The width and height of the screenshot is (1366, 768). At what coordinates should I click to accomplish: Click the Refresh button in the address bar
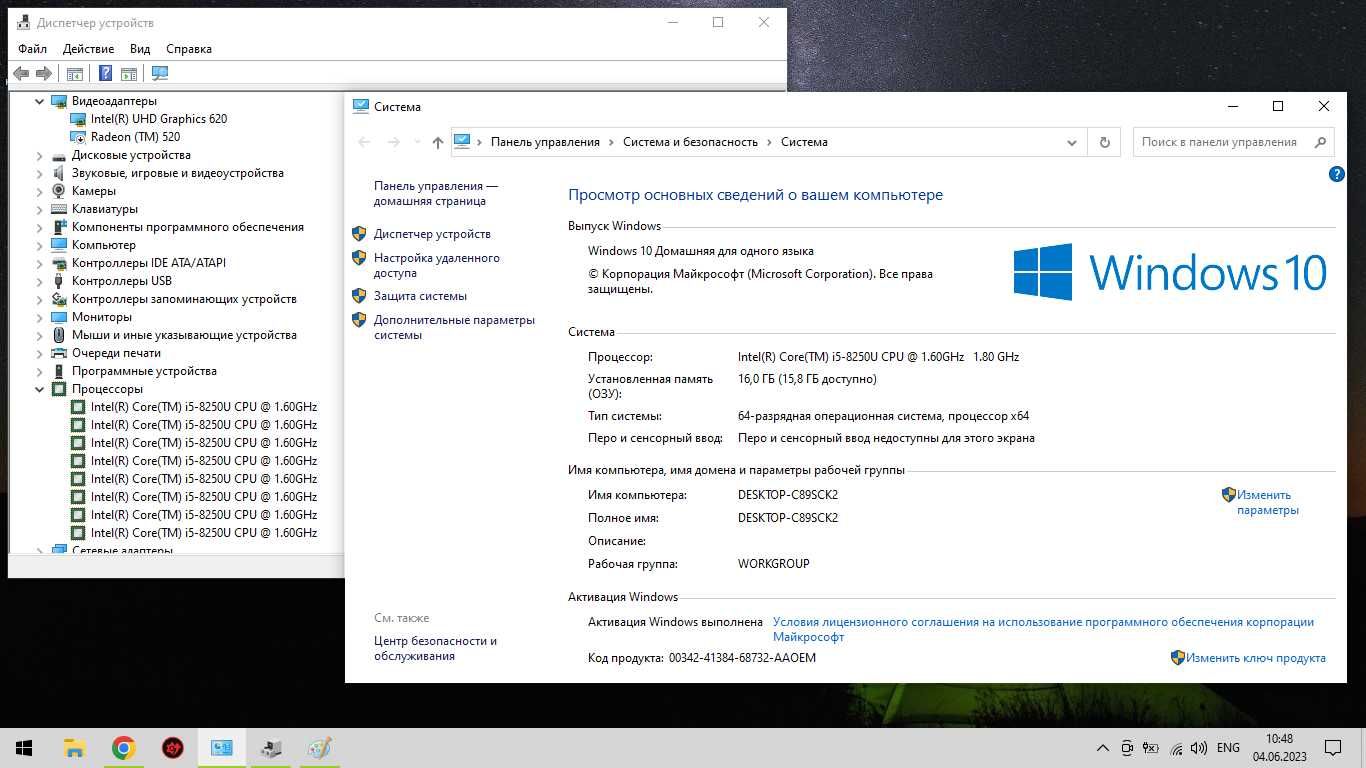pyautogui.click(x=1104, y=142)
